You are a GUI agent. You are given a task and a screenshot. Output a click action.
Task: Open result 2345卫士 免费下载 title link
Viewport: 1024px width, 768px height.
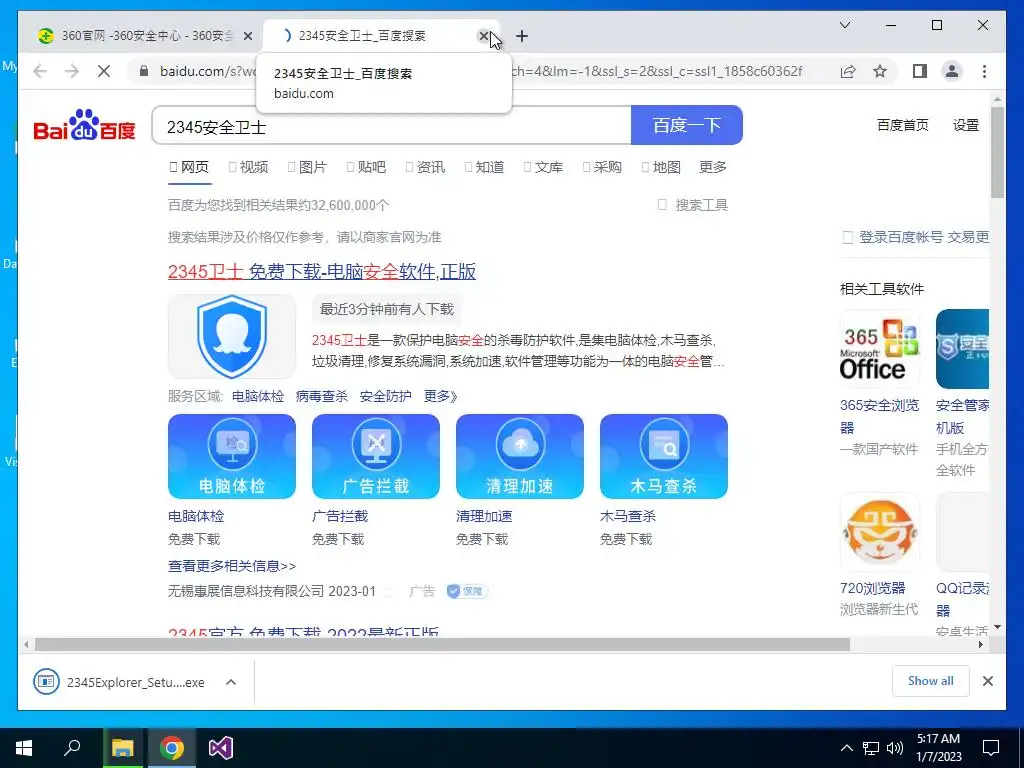(322, 271)
